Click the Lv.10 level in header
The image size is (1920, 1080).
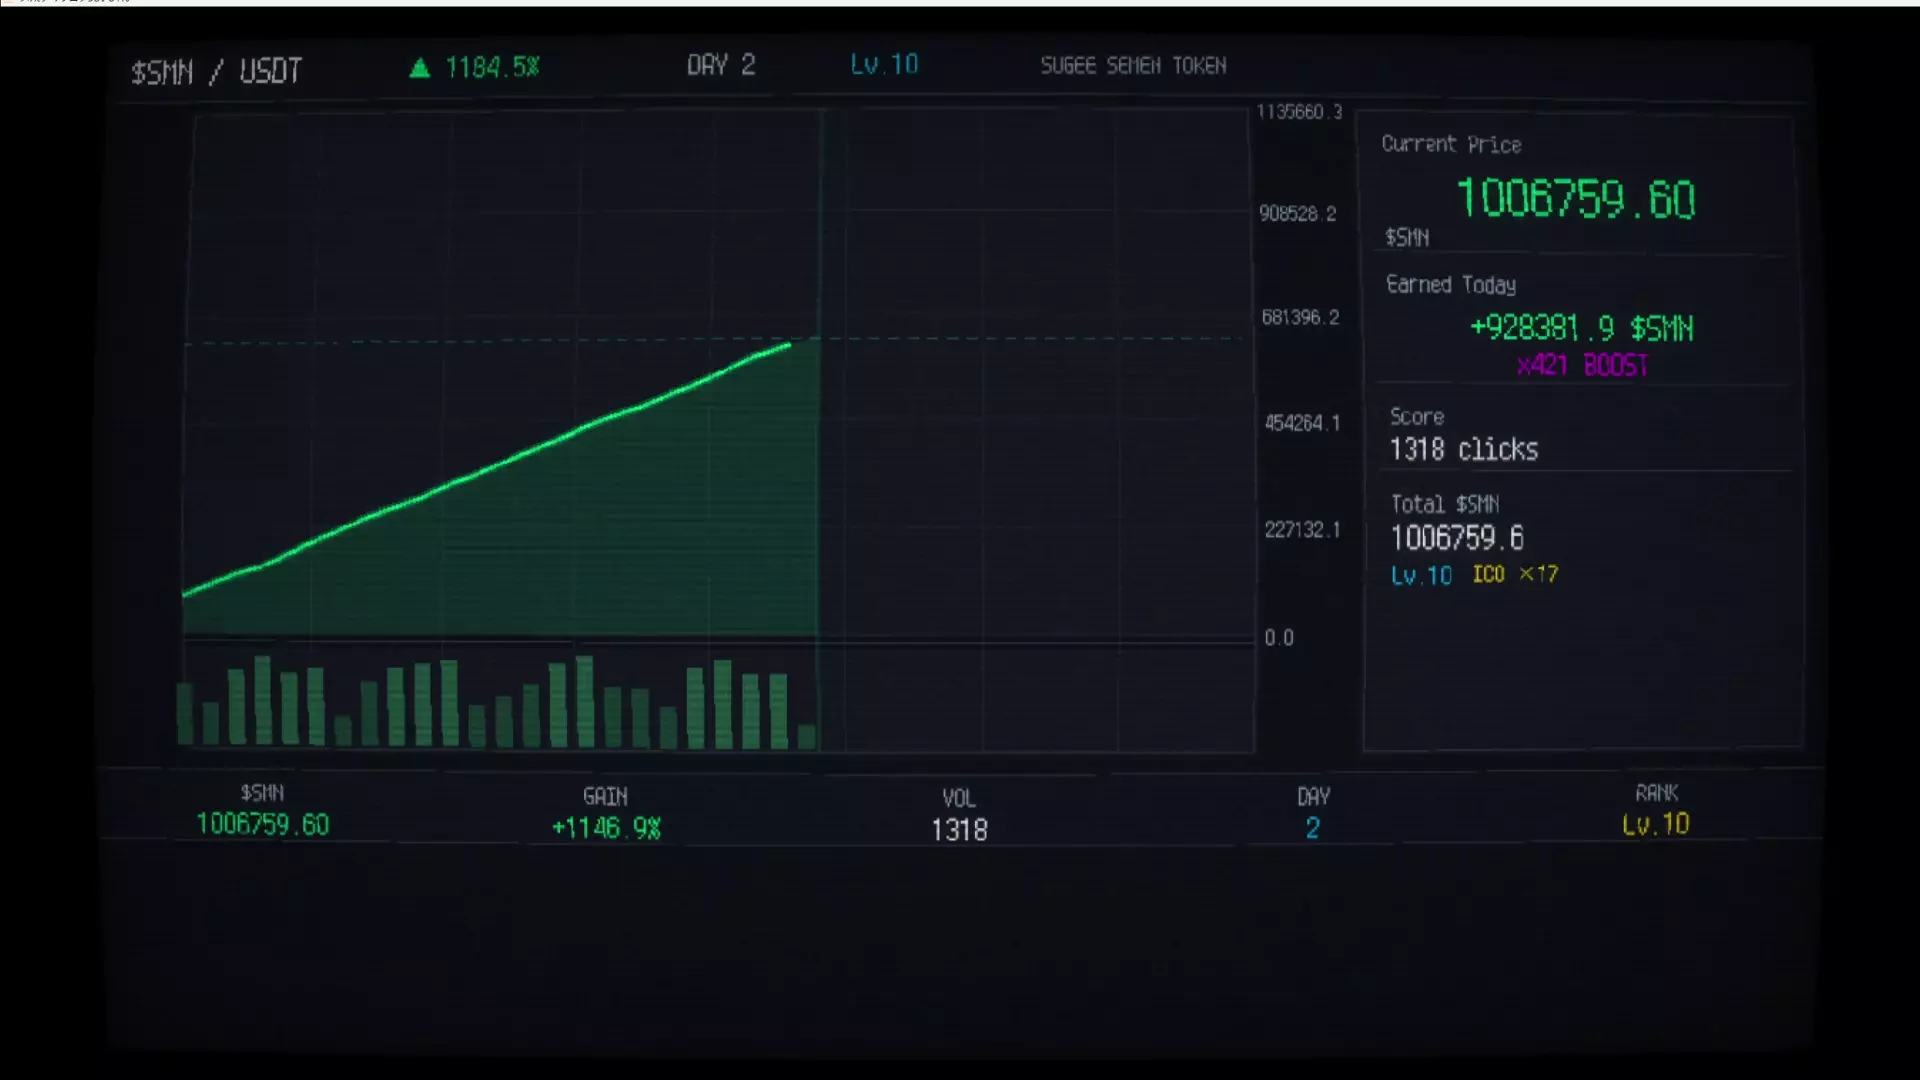pos(884,65)
